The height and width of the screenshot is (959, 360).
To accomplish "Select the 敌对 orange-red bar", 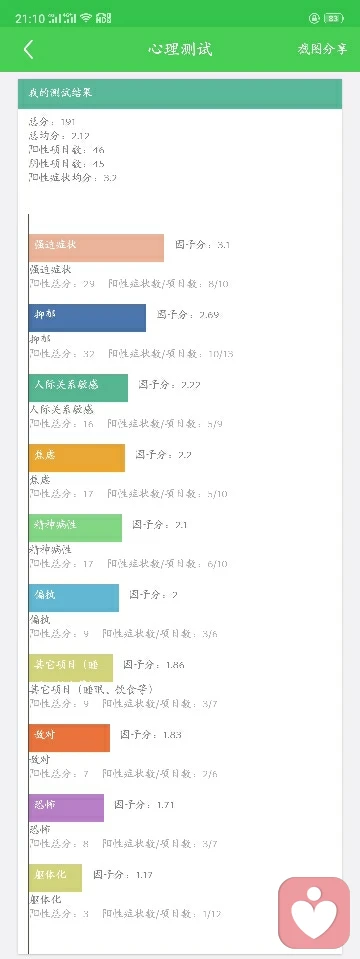I will click(x=69, y=738).
